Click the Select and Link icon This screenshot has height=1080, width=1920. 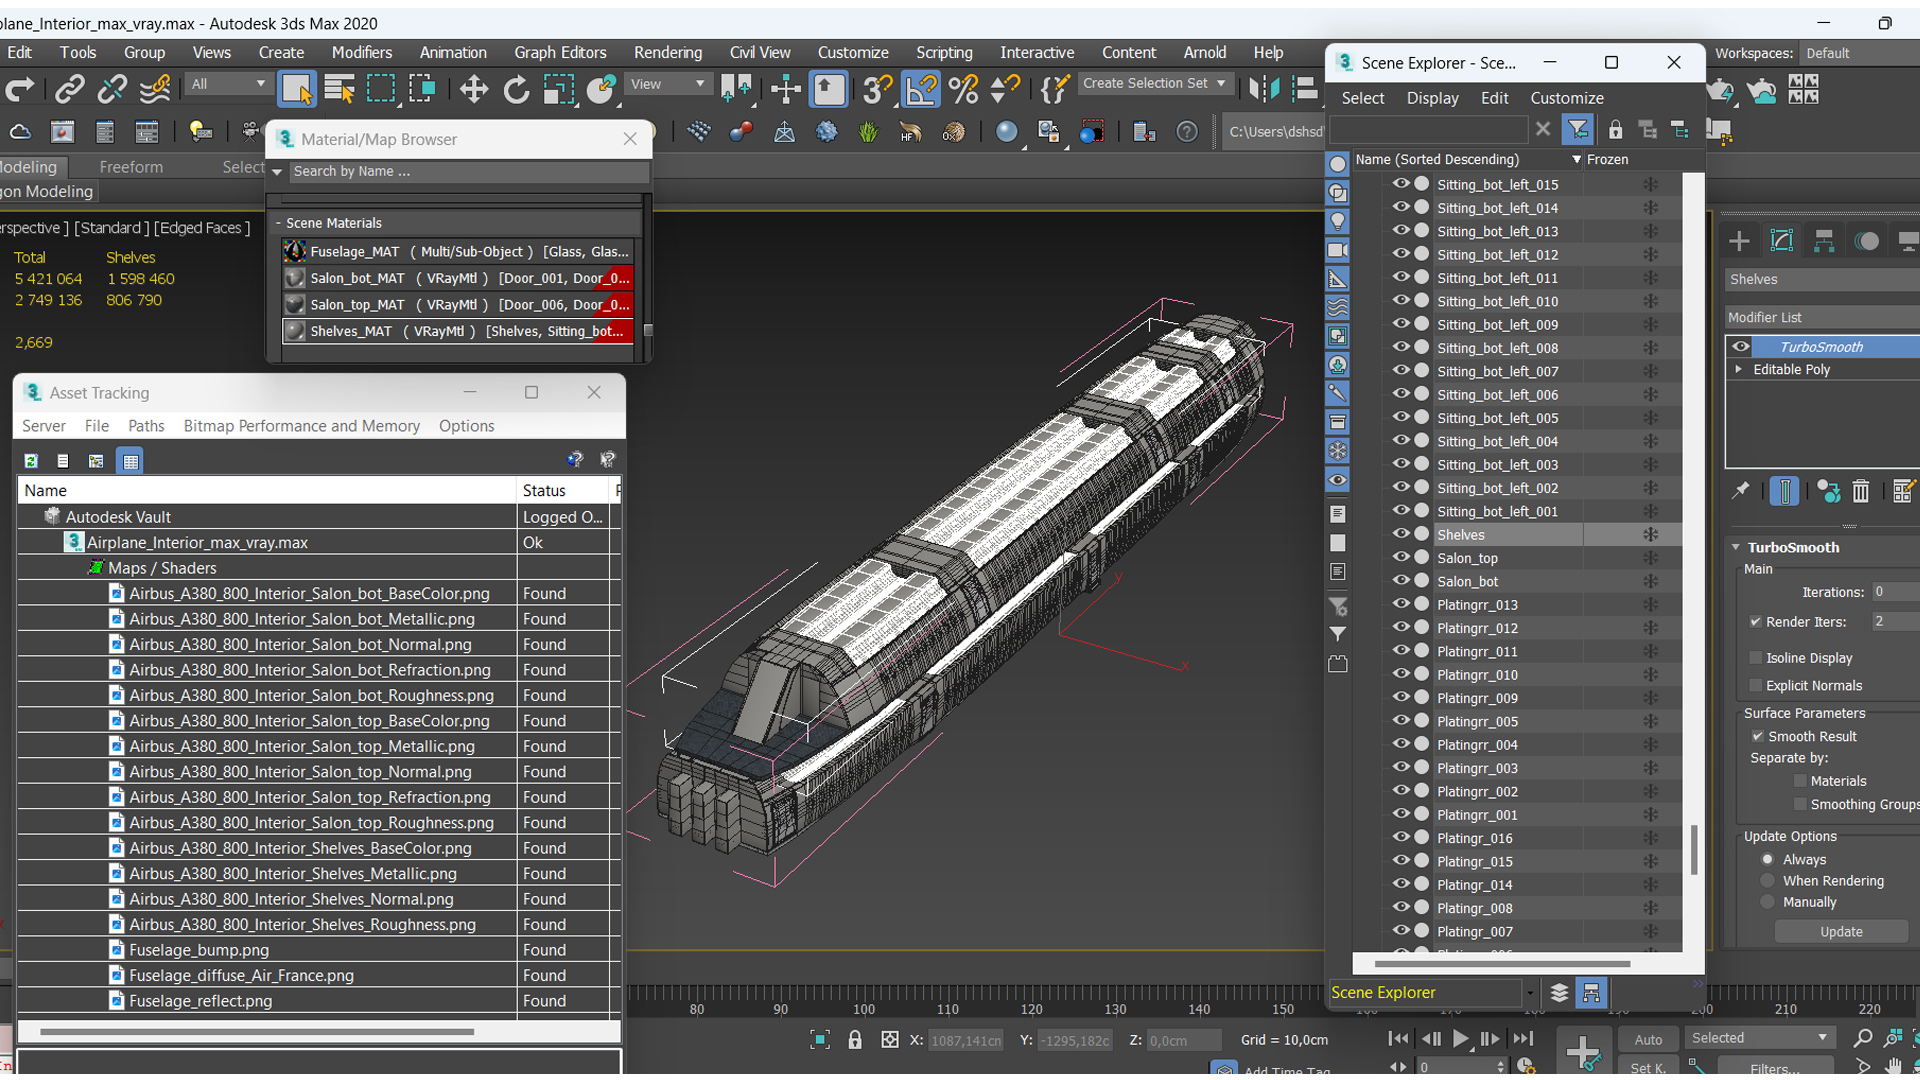click(x=69, y=89)
